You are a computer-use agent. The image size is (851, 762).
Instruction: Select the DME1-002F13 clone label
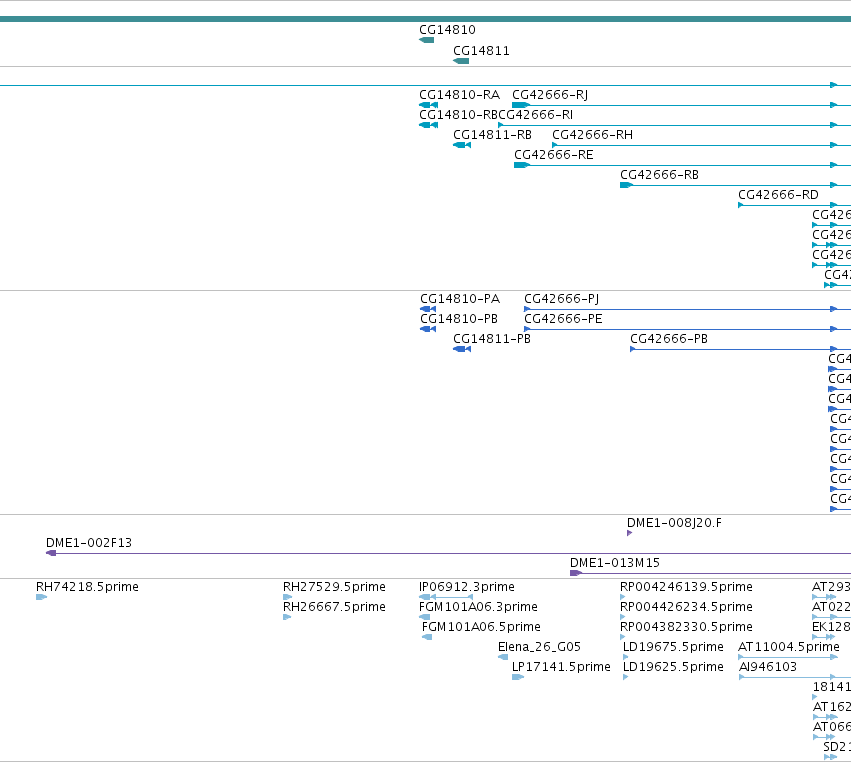[89, 543]
